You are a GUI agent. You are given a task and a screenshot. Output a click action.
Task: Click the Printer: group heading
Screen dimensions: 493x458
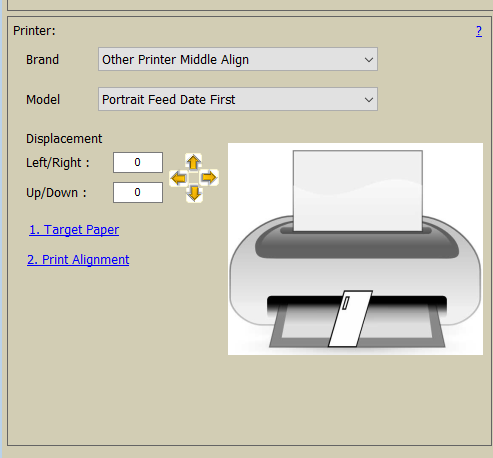(34, 31)
